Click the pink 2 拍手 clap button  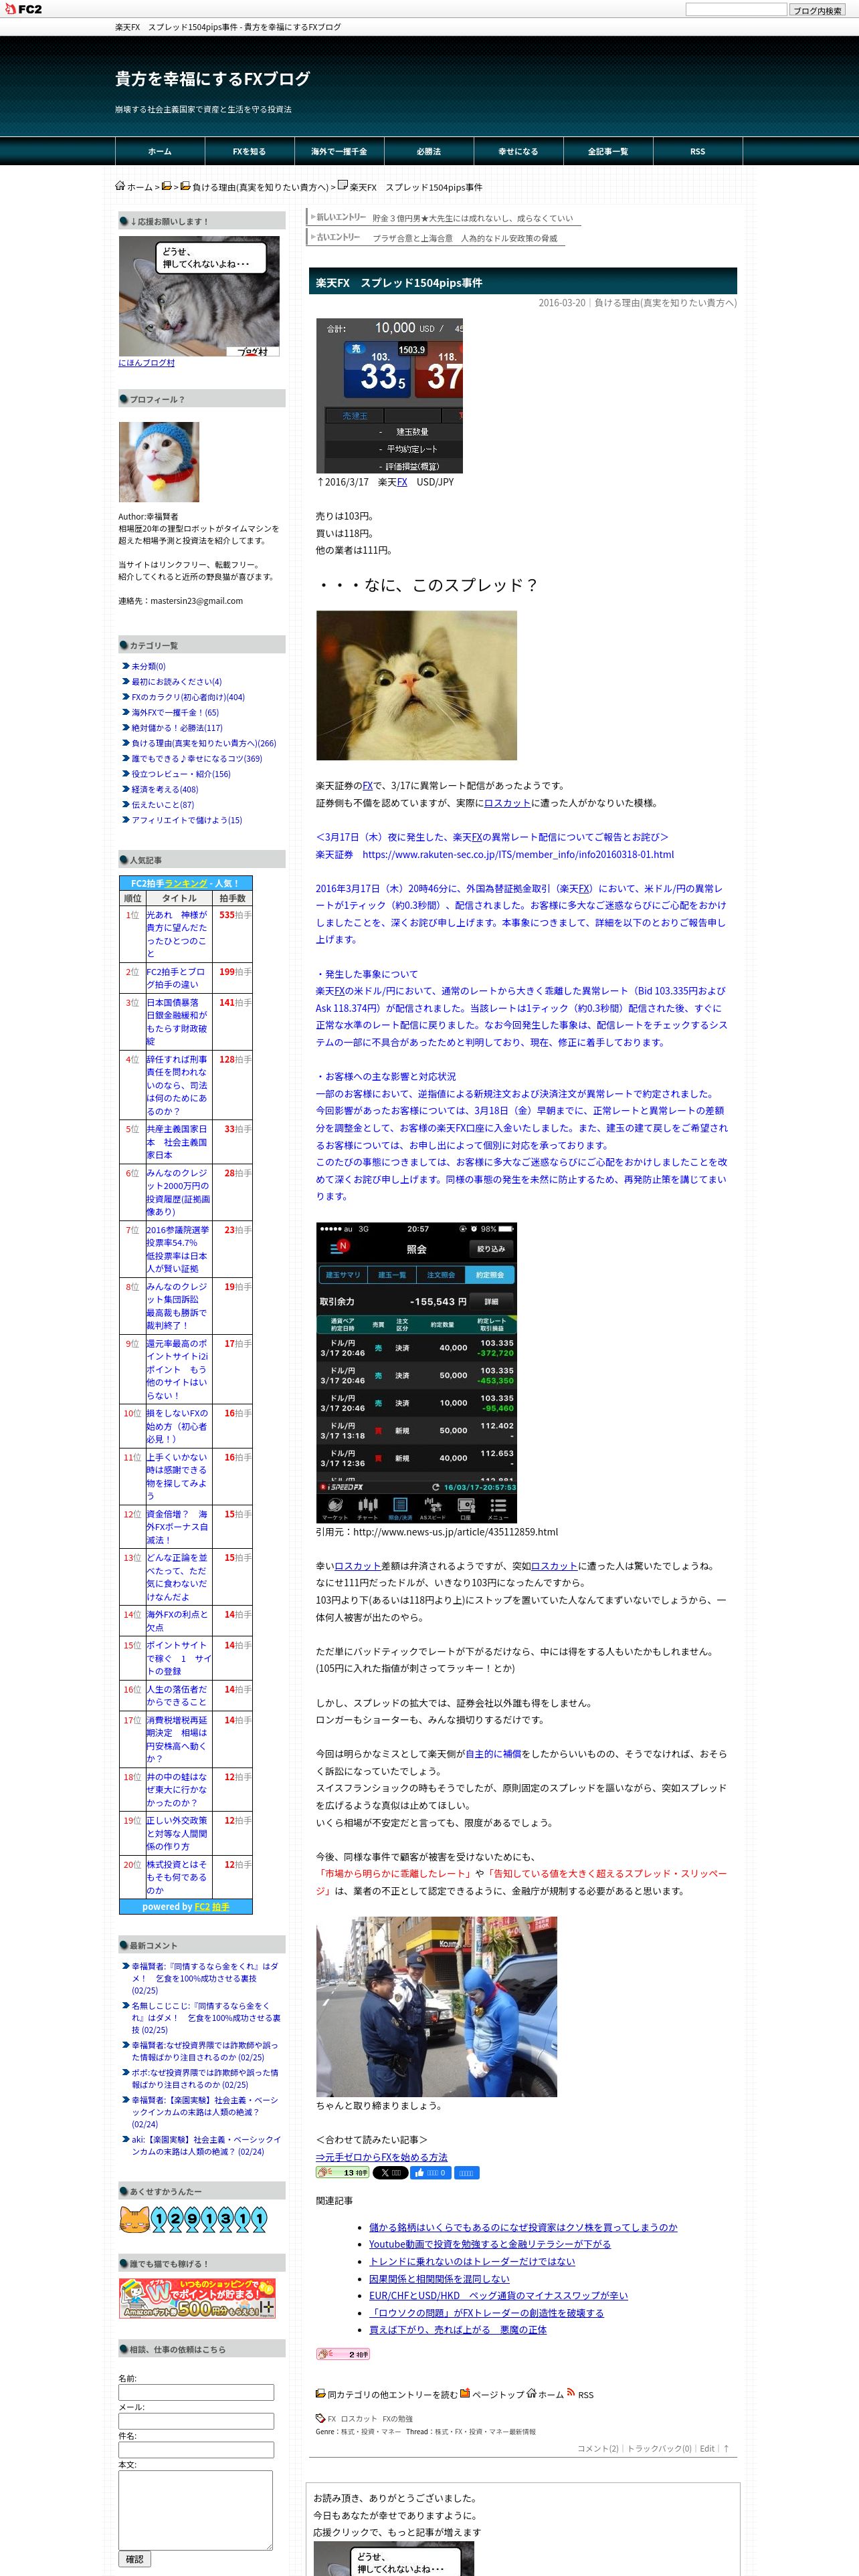click(342, 2354)
